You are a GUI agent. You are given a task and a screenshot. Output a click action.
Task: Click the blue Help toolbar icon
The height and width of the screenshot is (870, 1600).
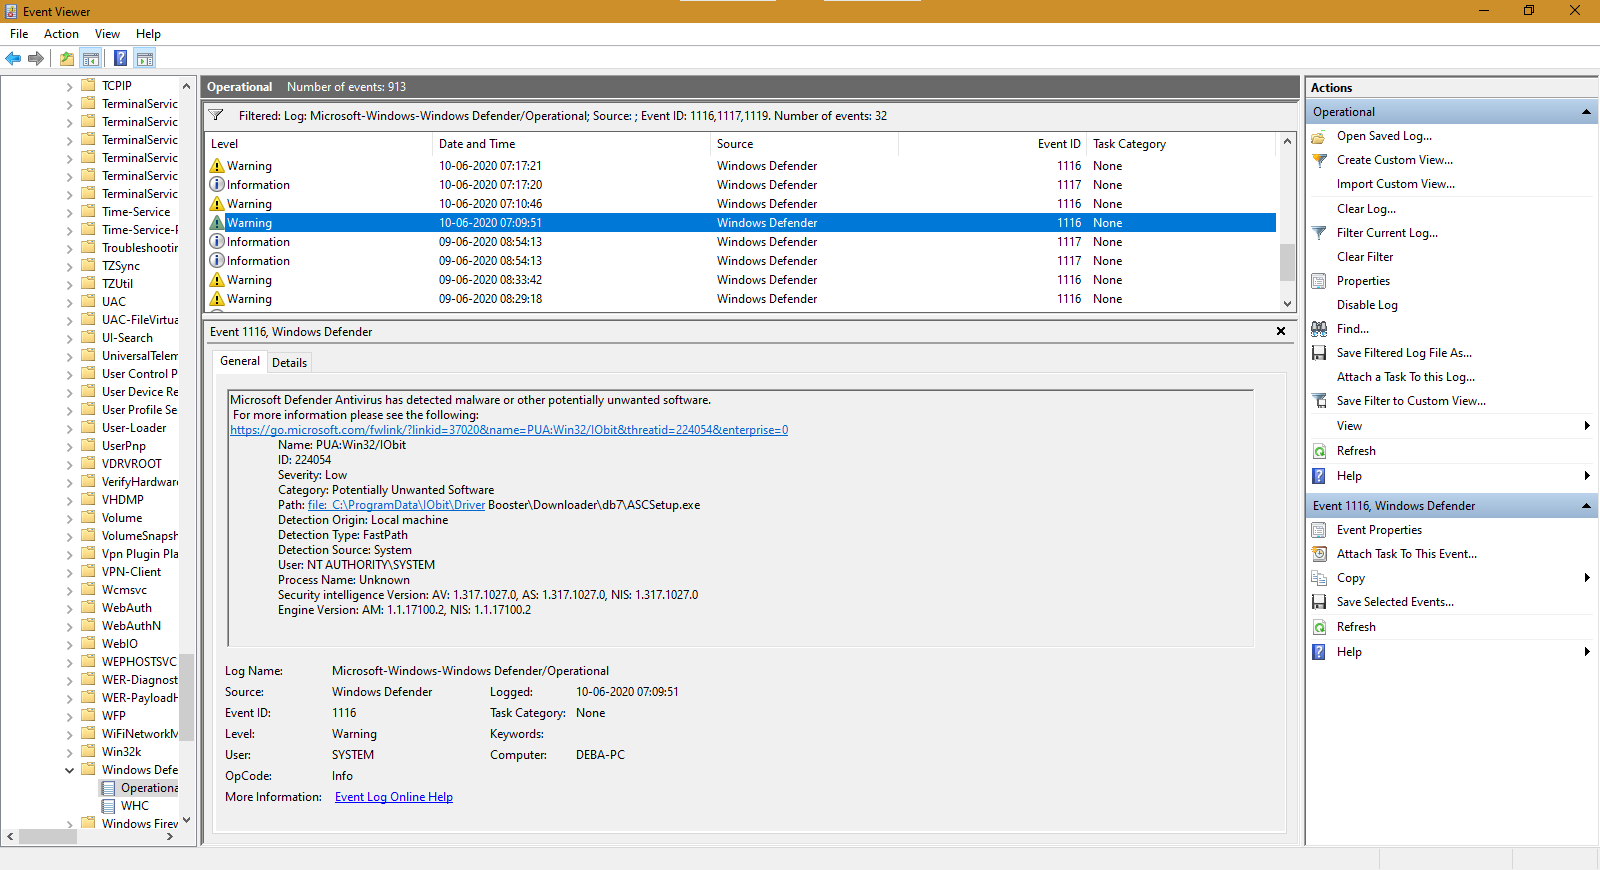pos(120,58)
